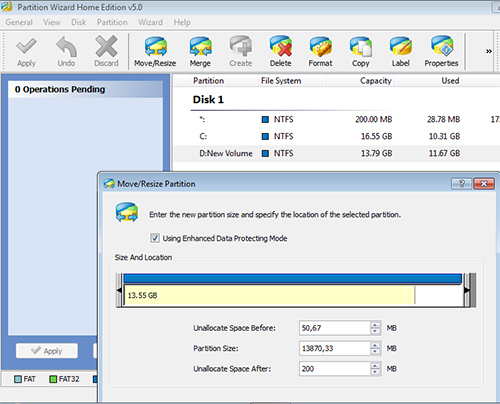Click the Disk 1 heading
The height and width of the screenshot is (404, 500).
coord(208,99)
